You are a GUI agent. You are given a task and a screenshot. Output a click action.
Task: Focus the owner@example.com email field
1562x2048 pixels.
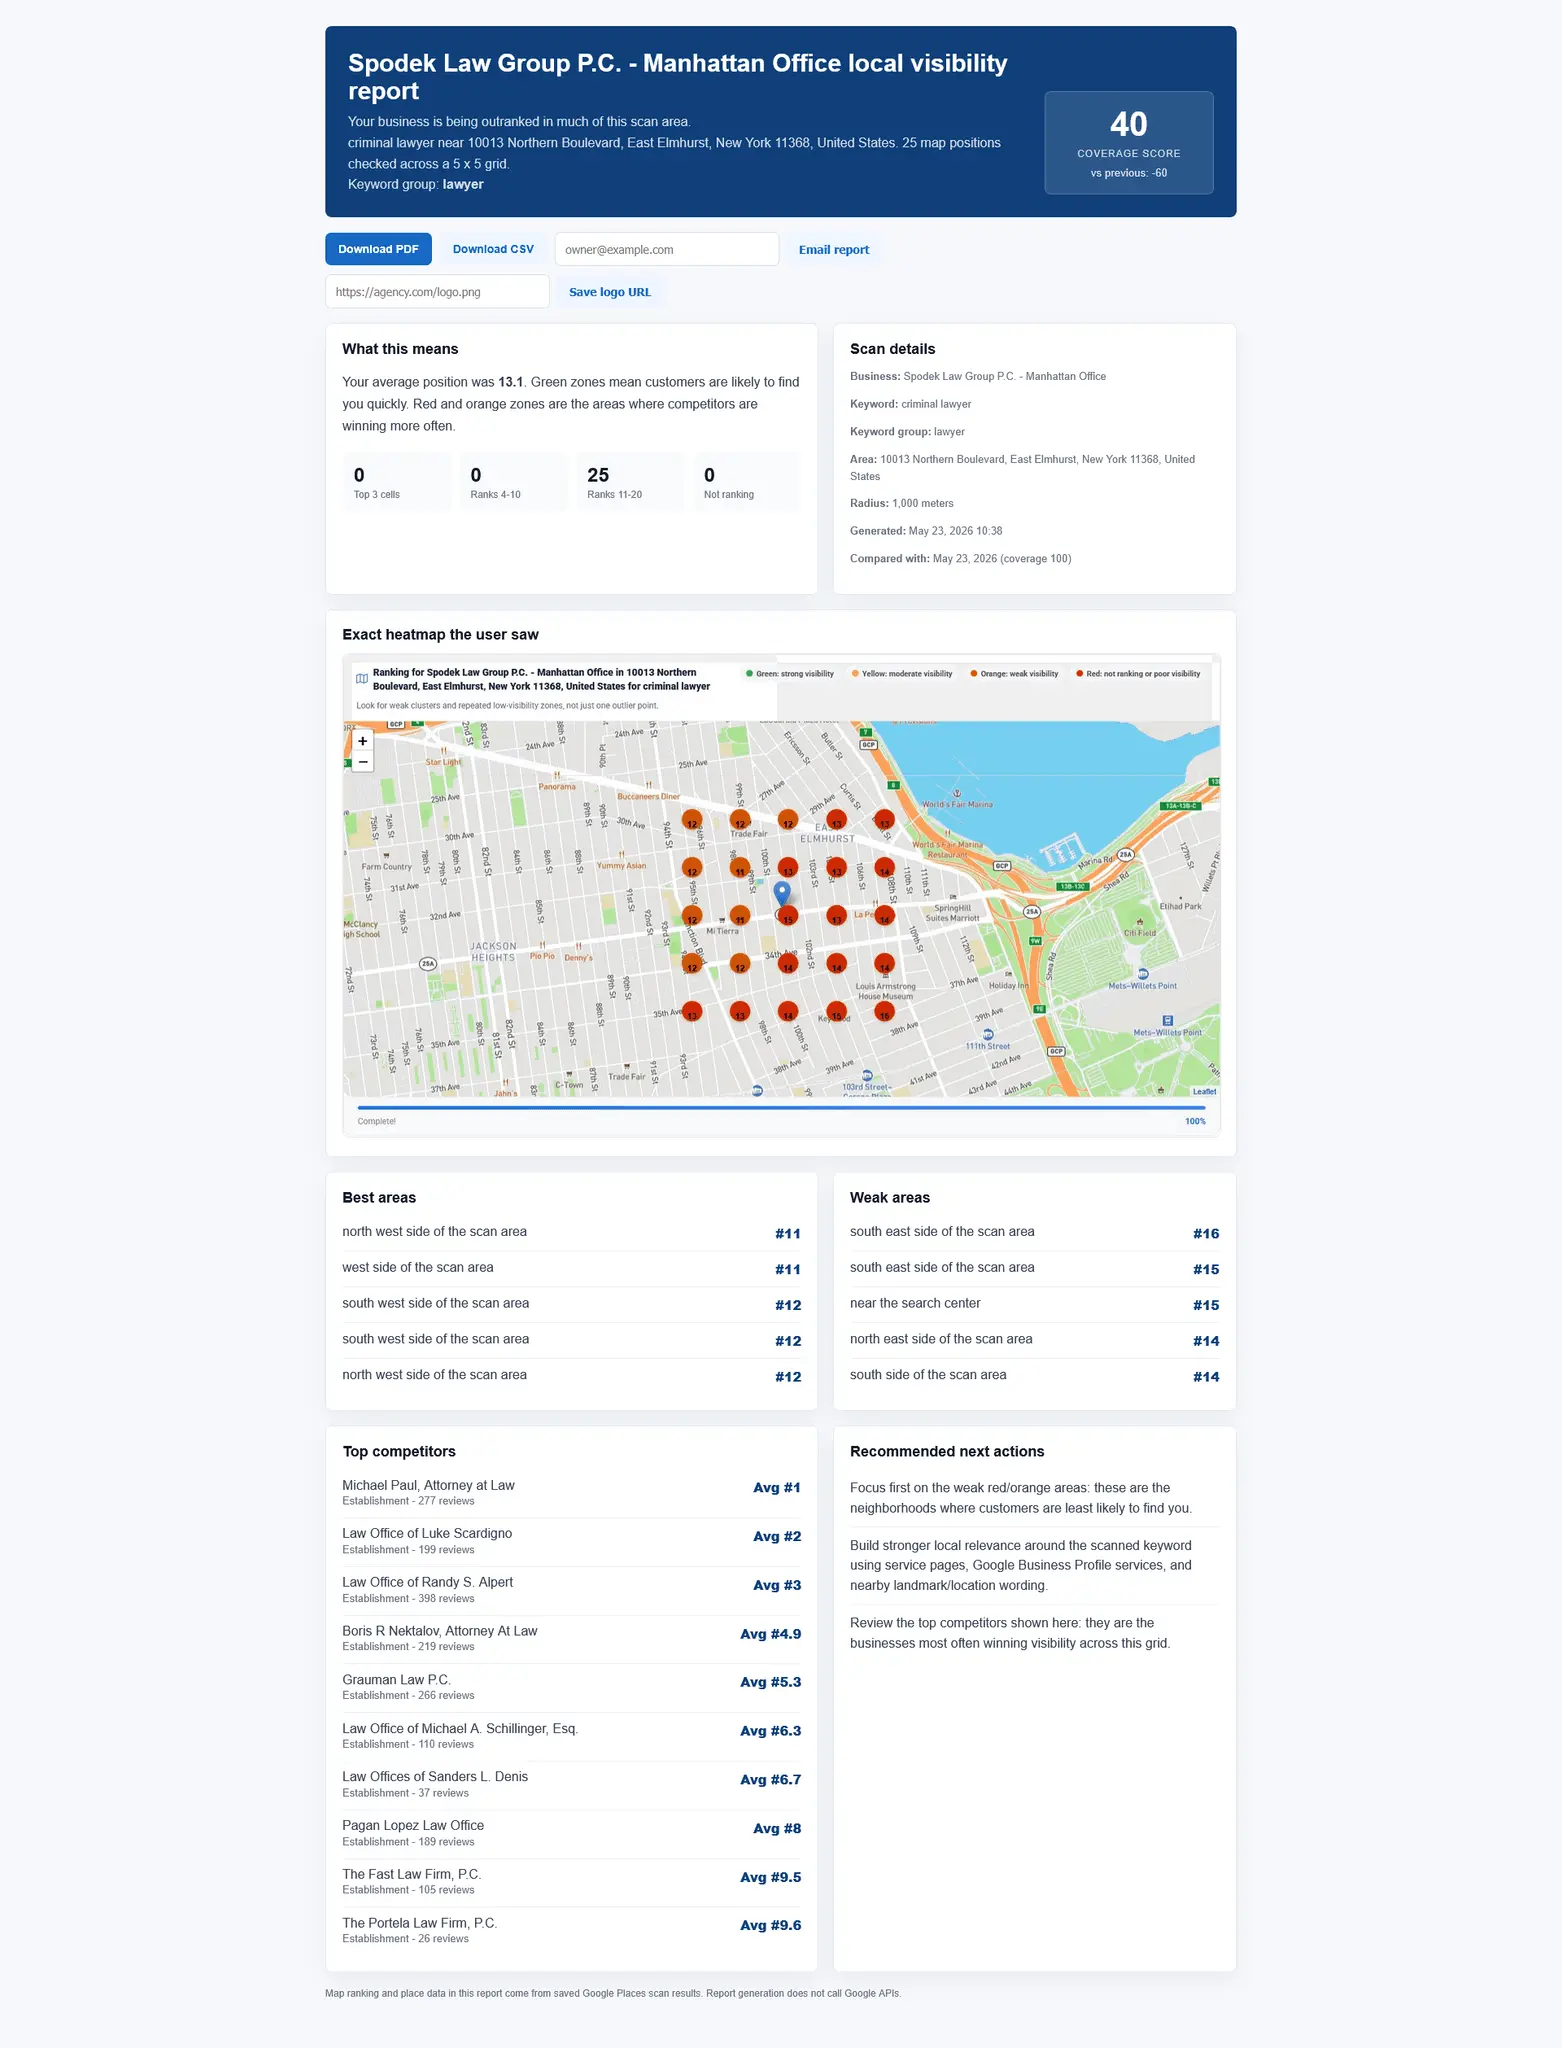pos(667,249)
